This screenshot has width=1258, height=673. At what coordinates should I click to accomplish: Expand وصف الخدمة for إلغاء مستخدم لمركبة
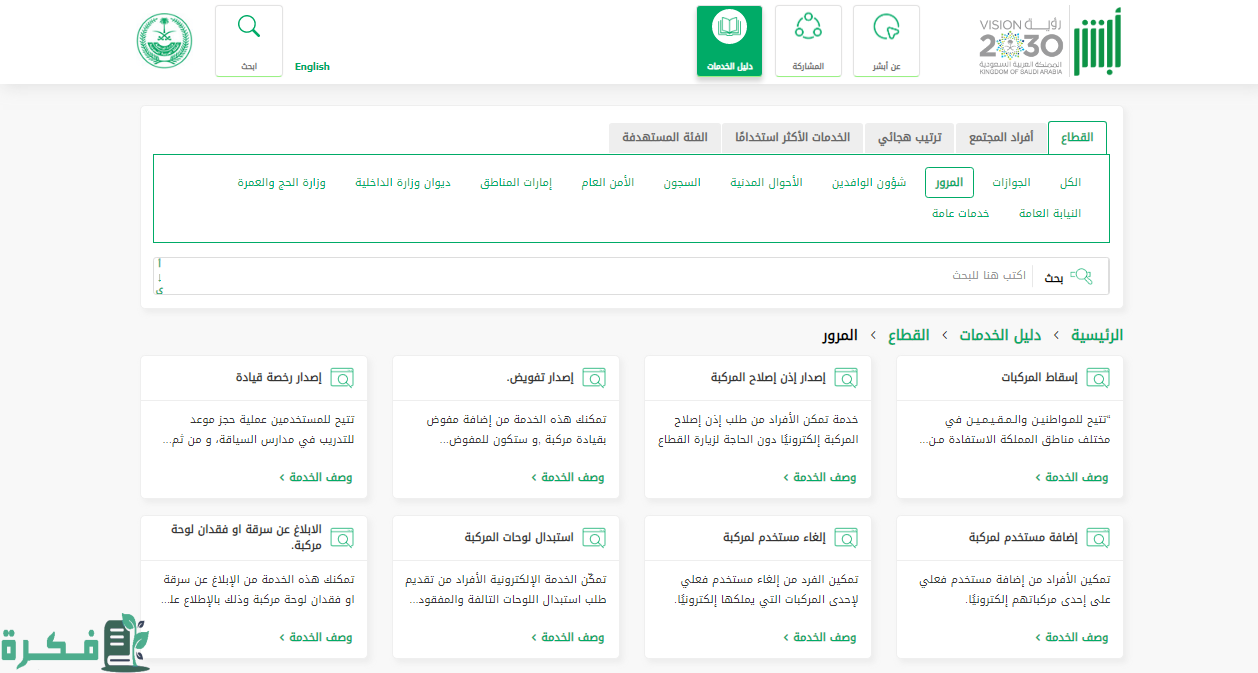(819, 637)
